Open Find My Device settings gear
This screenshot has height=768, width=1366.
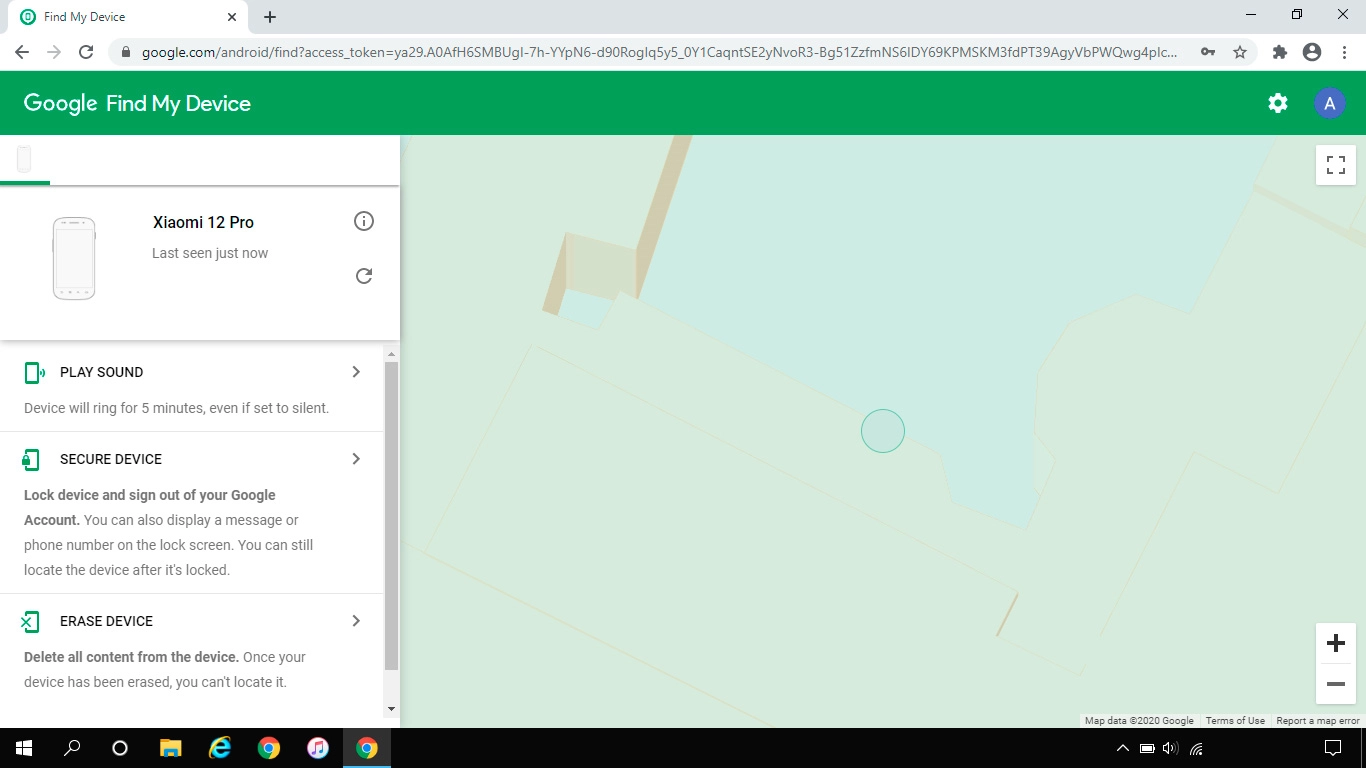pyautogui.click(x=1278, y=103)
